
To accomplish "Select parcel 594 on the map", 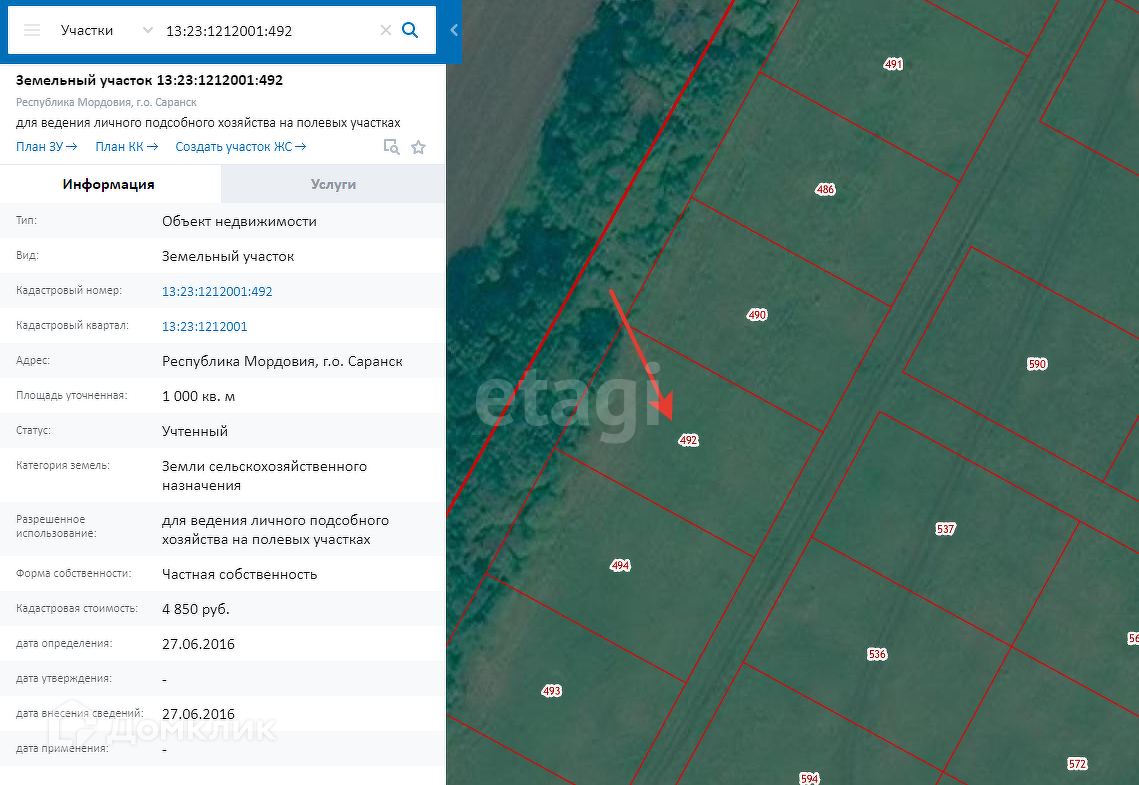I will tap(809, 778).
